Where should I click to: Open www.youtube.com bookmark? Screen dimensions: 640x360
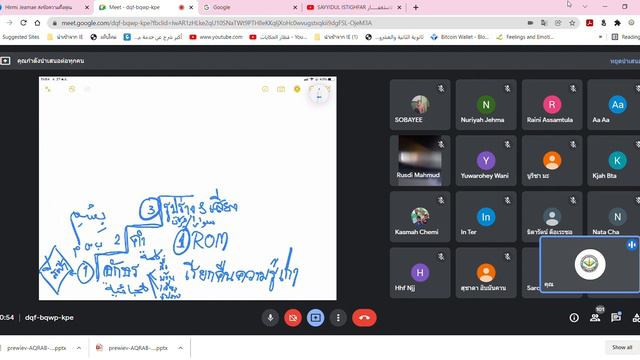(216, 37)
